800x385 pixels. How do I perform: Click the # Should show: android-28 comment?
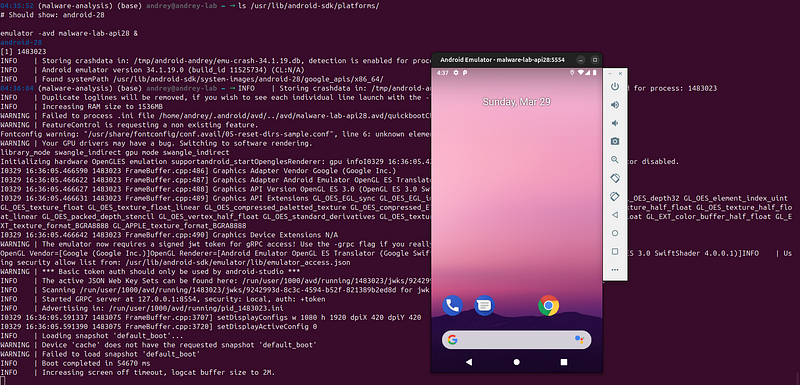click(53, 15)
